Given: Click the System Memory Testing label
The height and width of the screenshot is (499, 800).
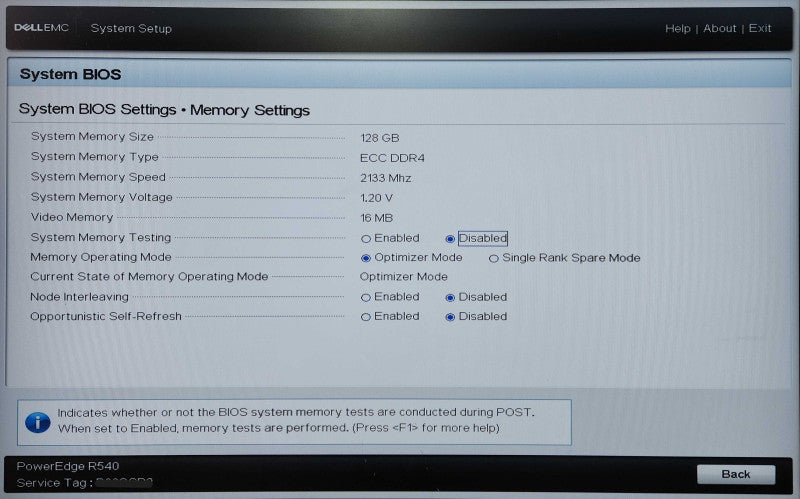Looking at the screenshot, I should pyautogui.click(x=101, y=238).
